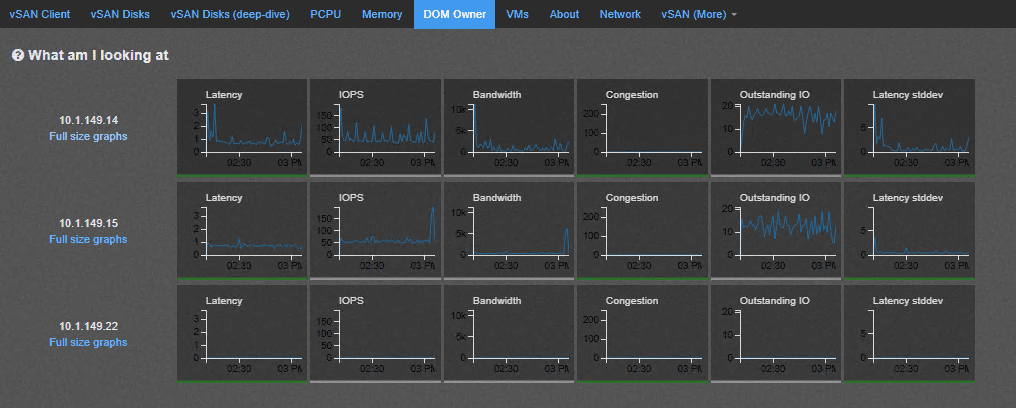This screenshot has height=408, width=1016.
Task: Open Full size graphs for 10.1.149.22
Action: click(x=88, y=342)
